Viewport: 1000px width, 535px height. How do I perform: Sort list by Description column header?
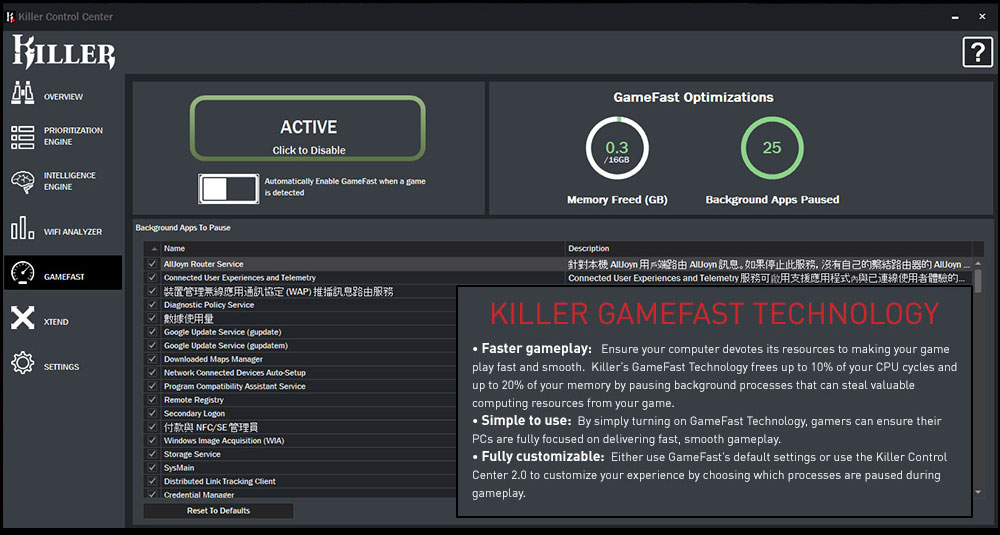pyautogui.click(x=768, y=249)
